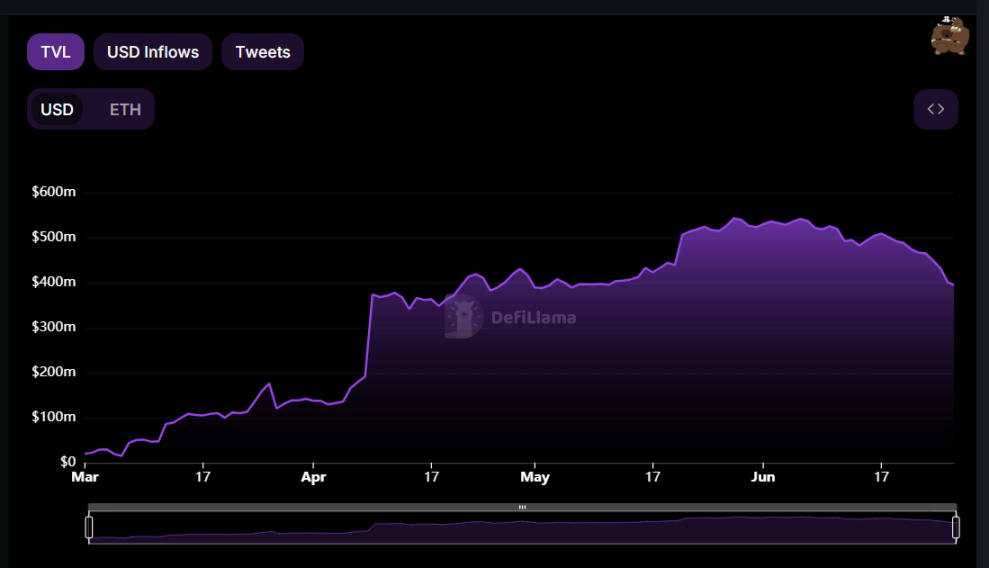The image size is (989, 568).
Task: Switch to USD Inflows chart
Action: coord(153,52)
